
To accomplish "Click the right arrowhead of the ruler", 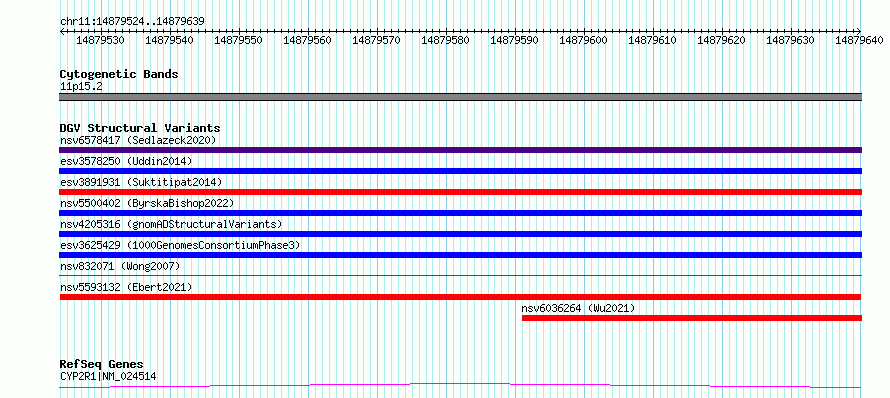I will pos(859,31).
